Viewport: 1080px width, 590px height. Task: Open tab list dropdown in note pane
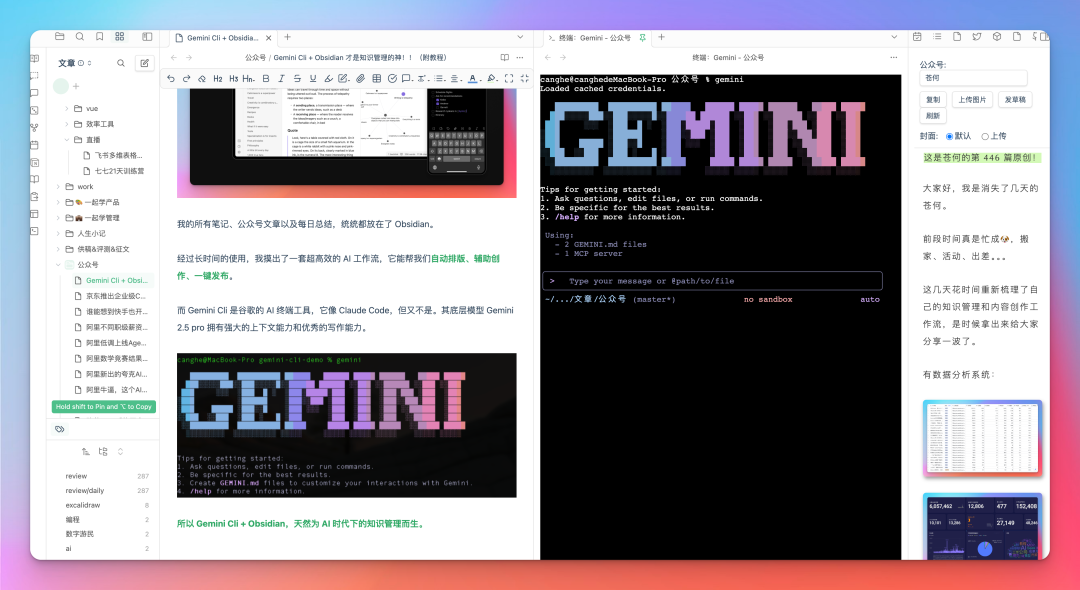(520, 37)
